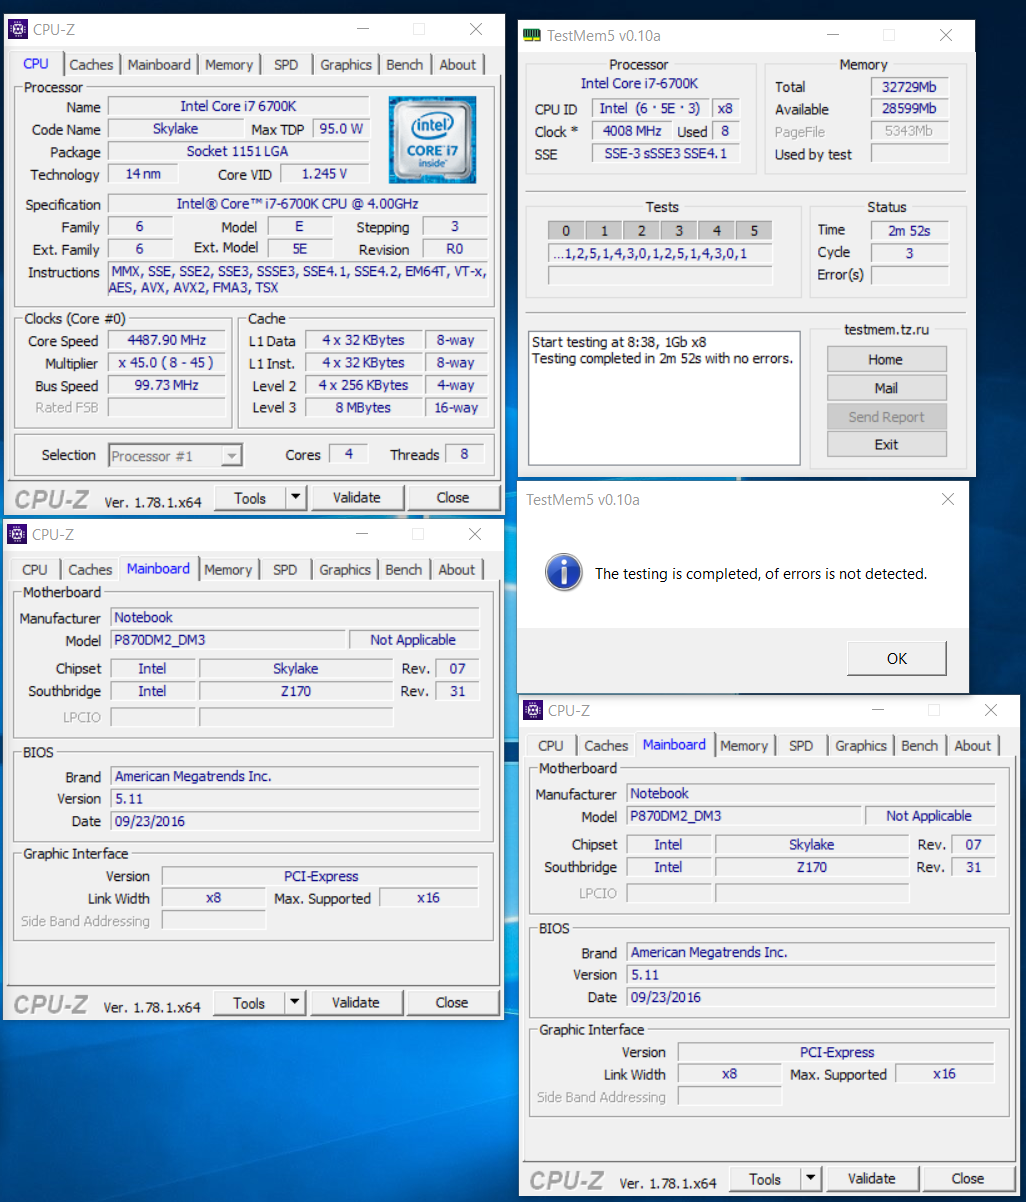The image size is (1026, 1202).
Task: Click the Home button in TestMem5
Action: click(886, 359)
